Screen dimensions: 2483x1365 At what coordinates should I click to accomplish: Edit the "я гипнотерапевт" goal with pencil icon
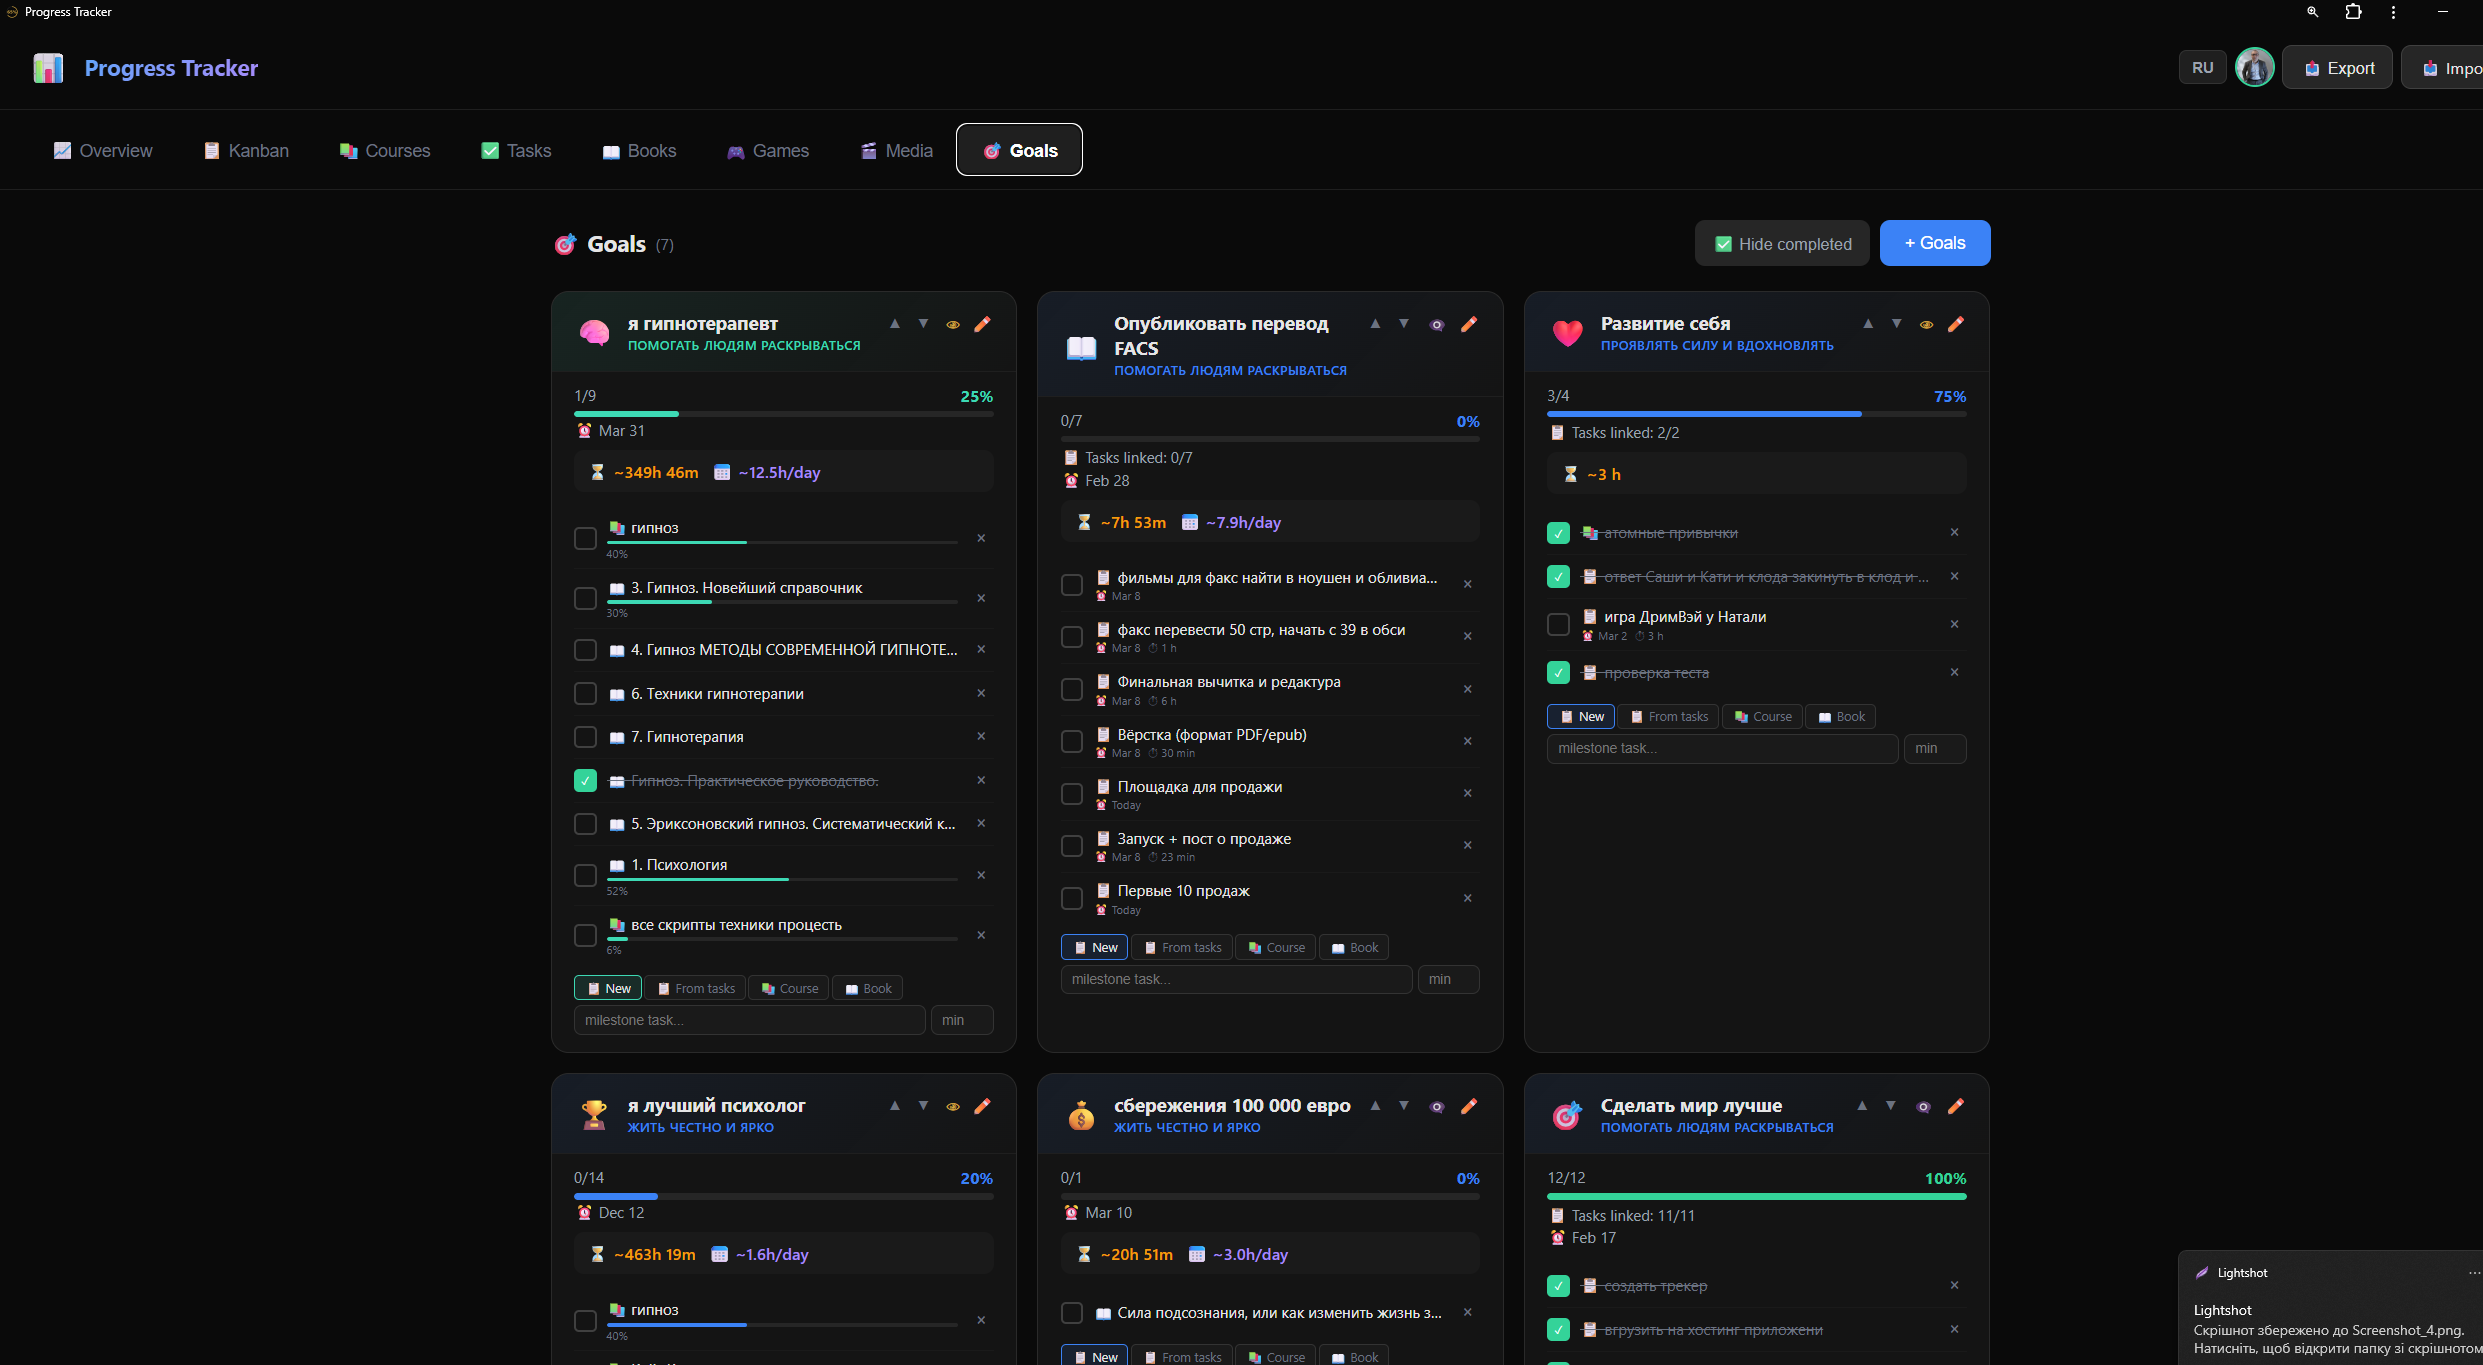pyautogui.click(x=982, y=324)
